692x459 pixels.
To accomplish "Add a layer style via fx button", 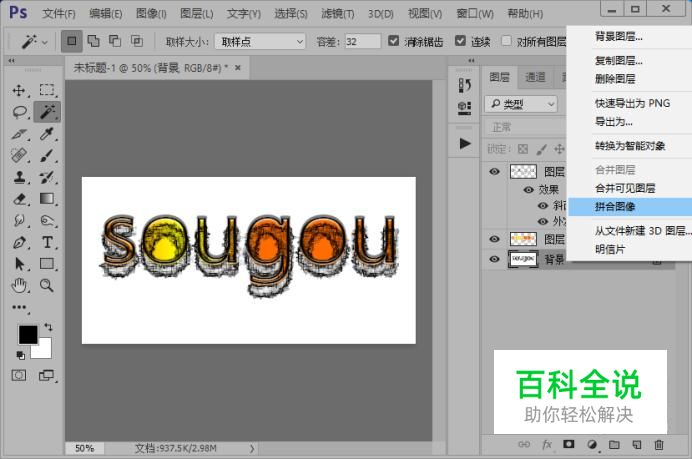I will click(547, 444).
